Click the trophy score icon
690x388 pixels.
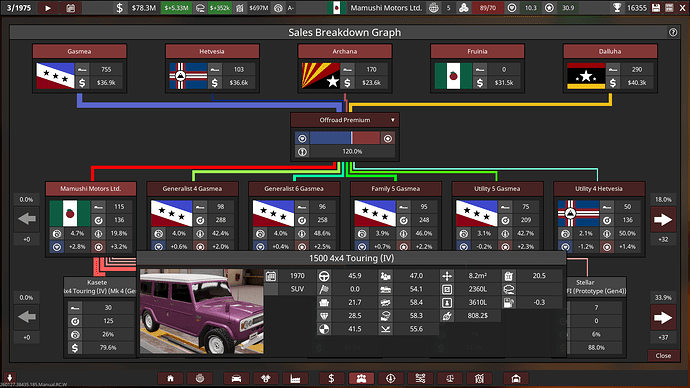(617, 8)
